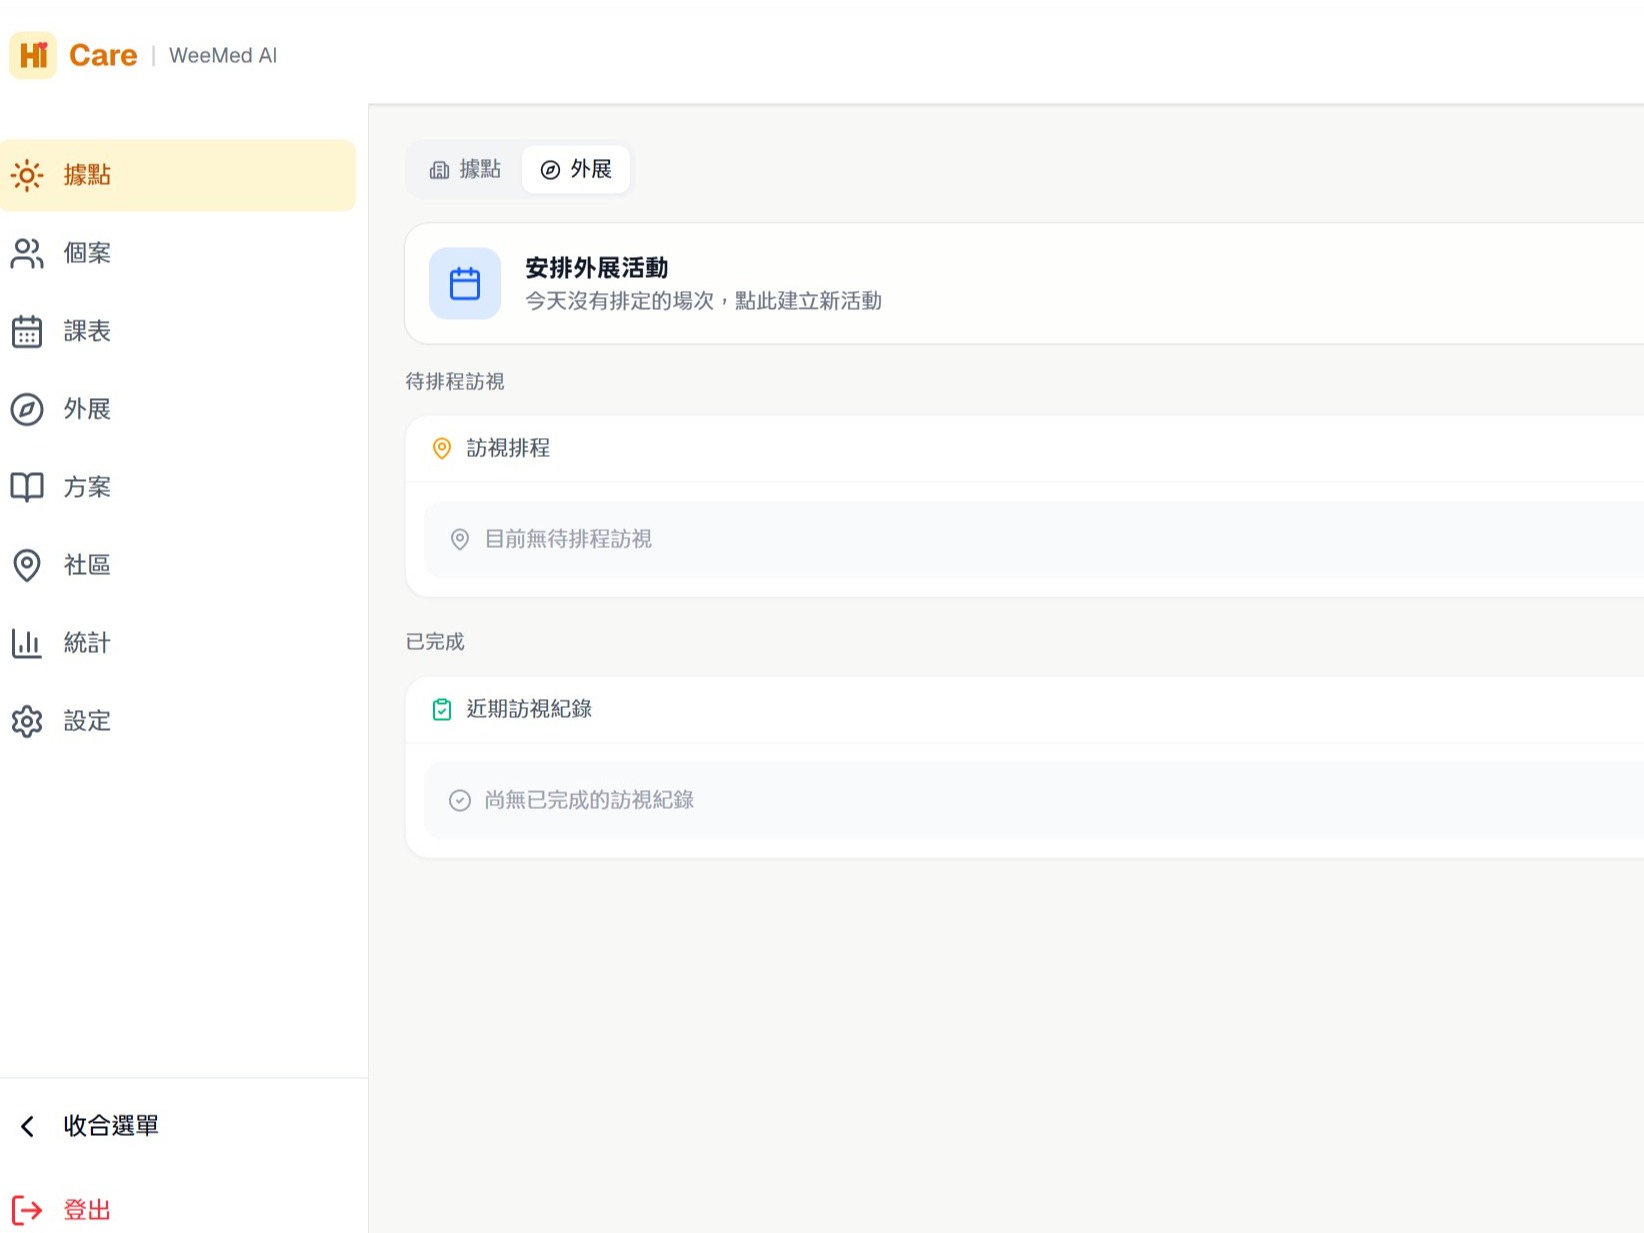Switch to the 據點 tab
The image size is (1644, 1233).
(465, 170)
